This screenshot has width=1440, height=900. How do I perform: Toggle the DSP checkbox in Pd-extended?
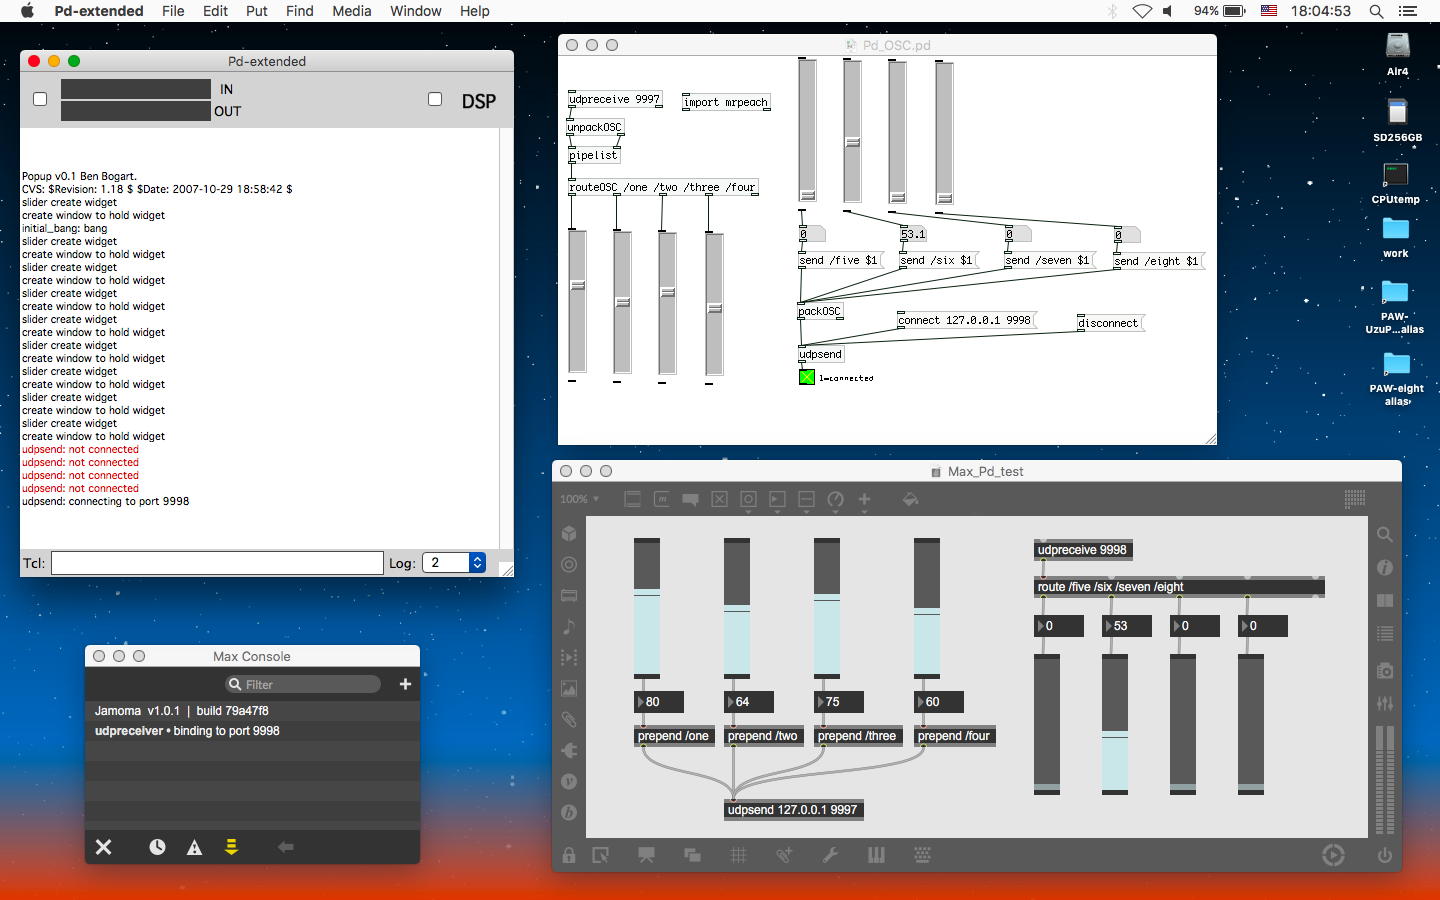[435, 99]
